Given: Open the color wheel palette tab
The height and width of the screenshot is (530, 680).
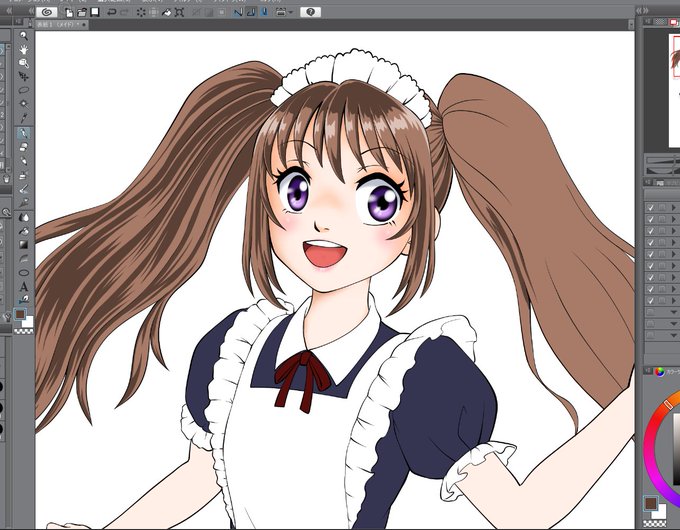Looking at the screenshot, I should pyautogui.click(x=660, y=372).
